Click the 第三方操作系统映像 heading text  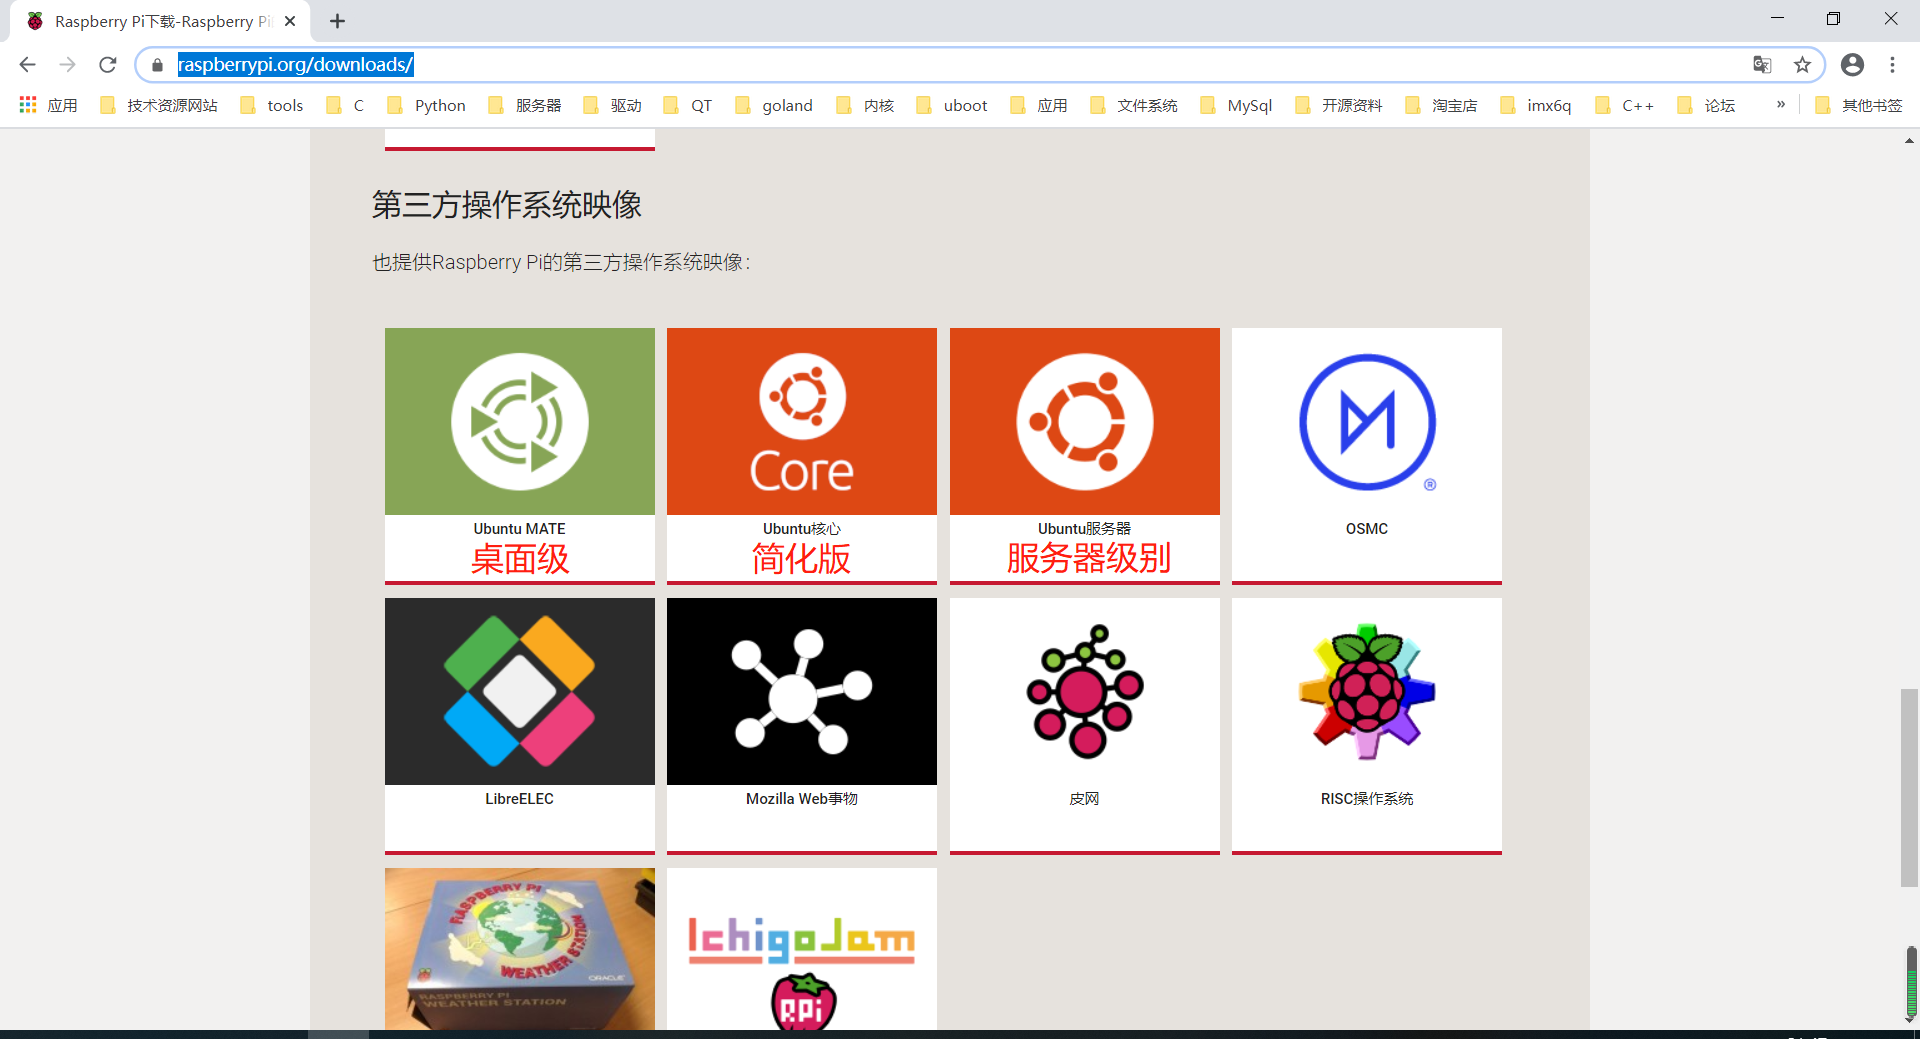[507, 205]
